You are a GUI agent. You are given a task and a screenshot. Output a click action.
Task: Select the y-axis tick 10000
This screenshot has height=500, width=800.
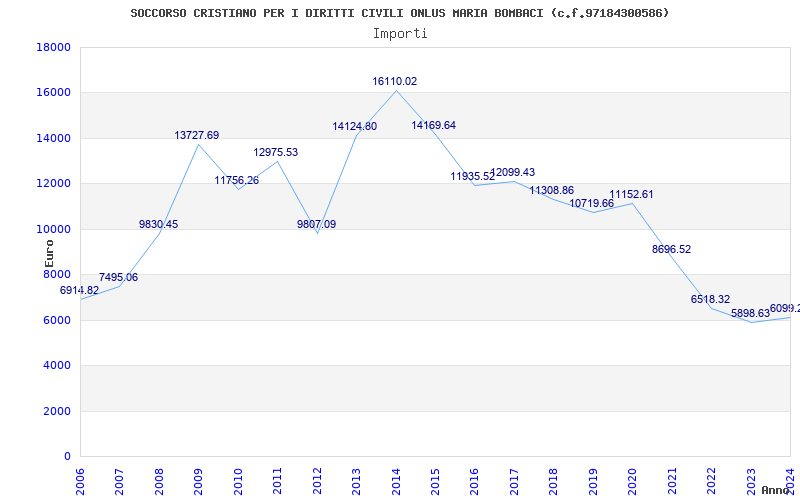pyautogui.click(x=54, y=230)
